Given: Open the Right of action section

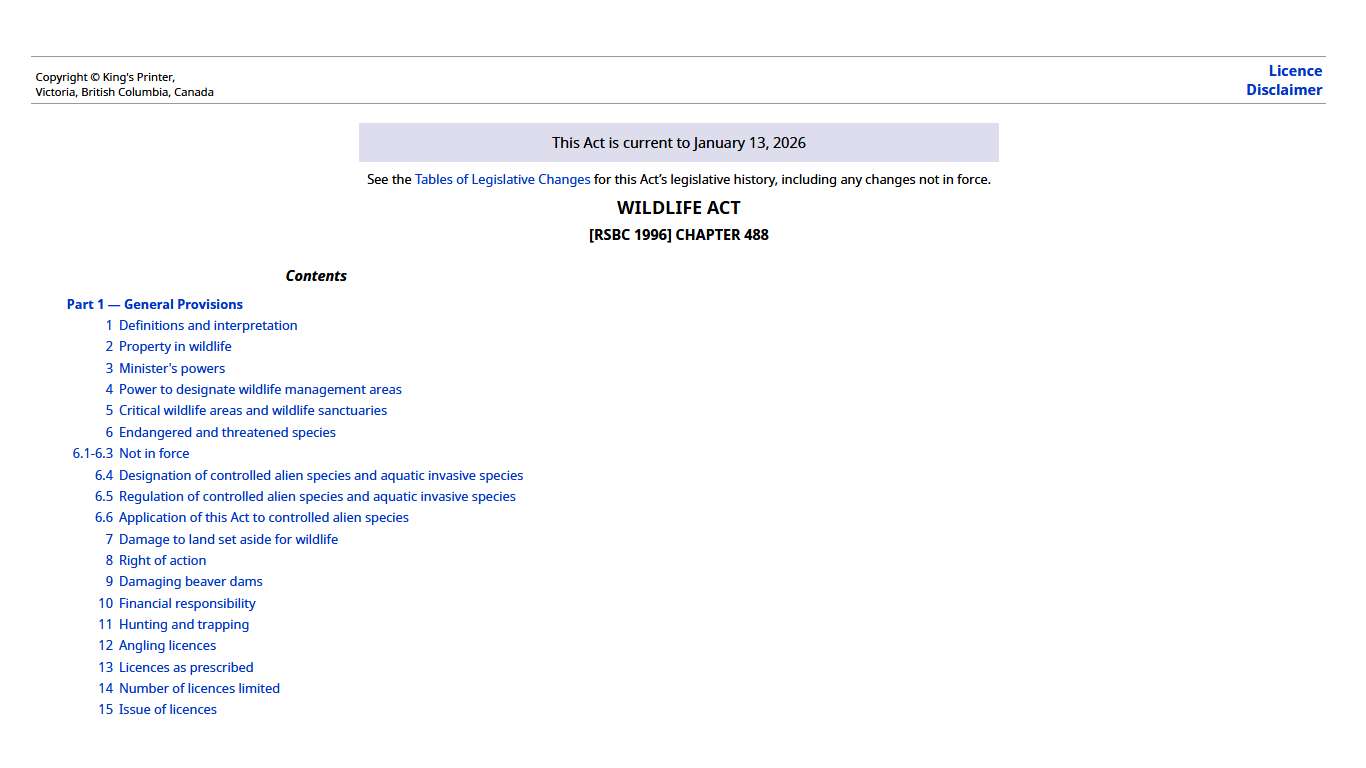Looking at the screenshot, I should click(162, 561).
